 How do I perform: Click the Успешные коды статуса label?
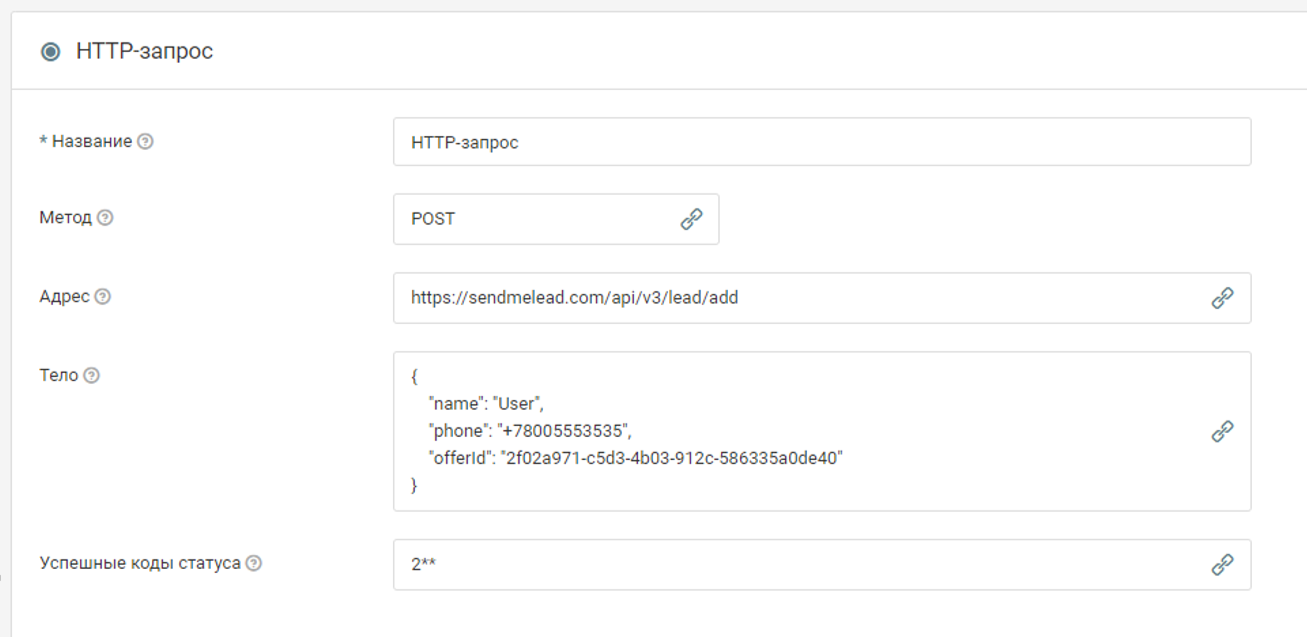140,563
